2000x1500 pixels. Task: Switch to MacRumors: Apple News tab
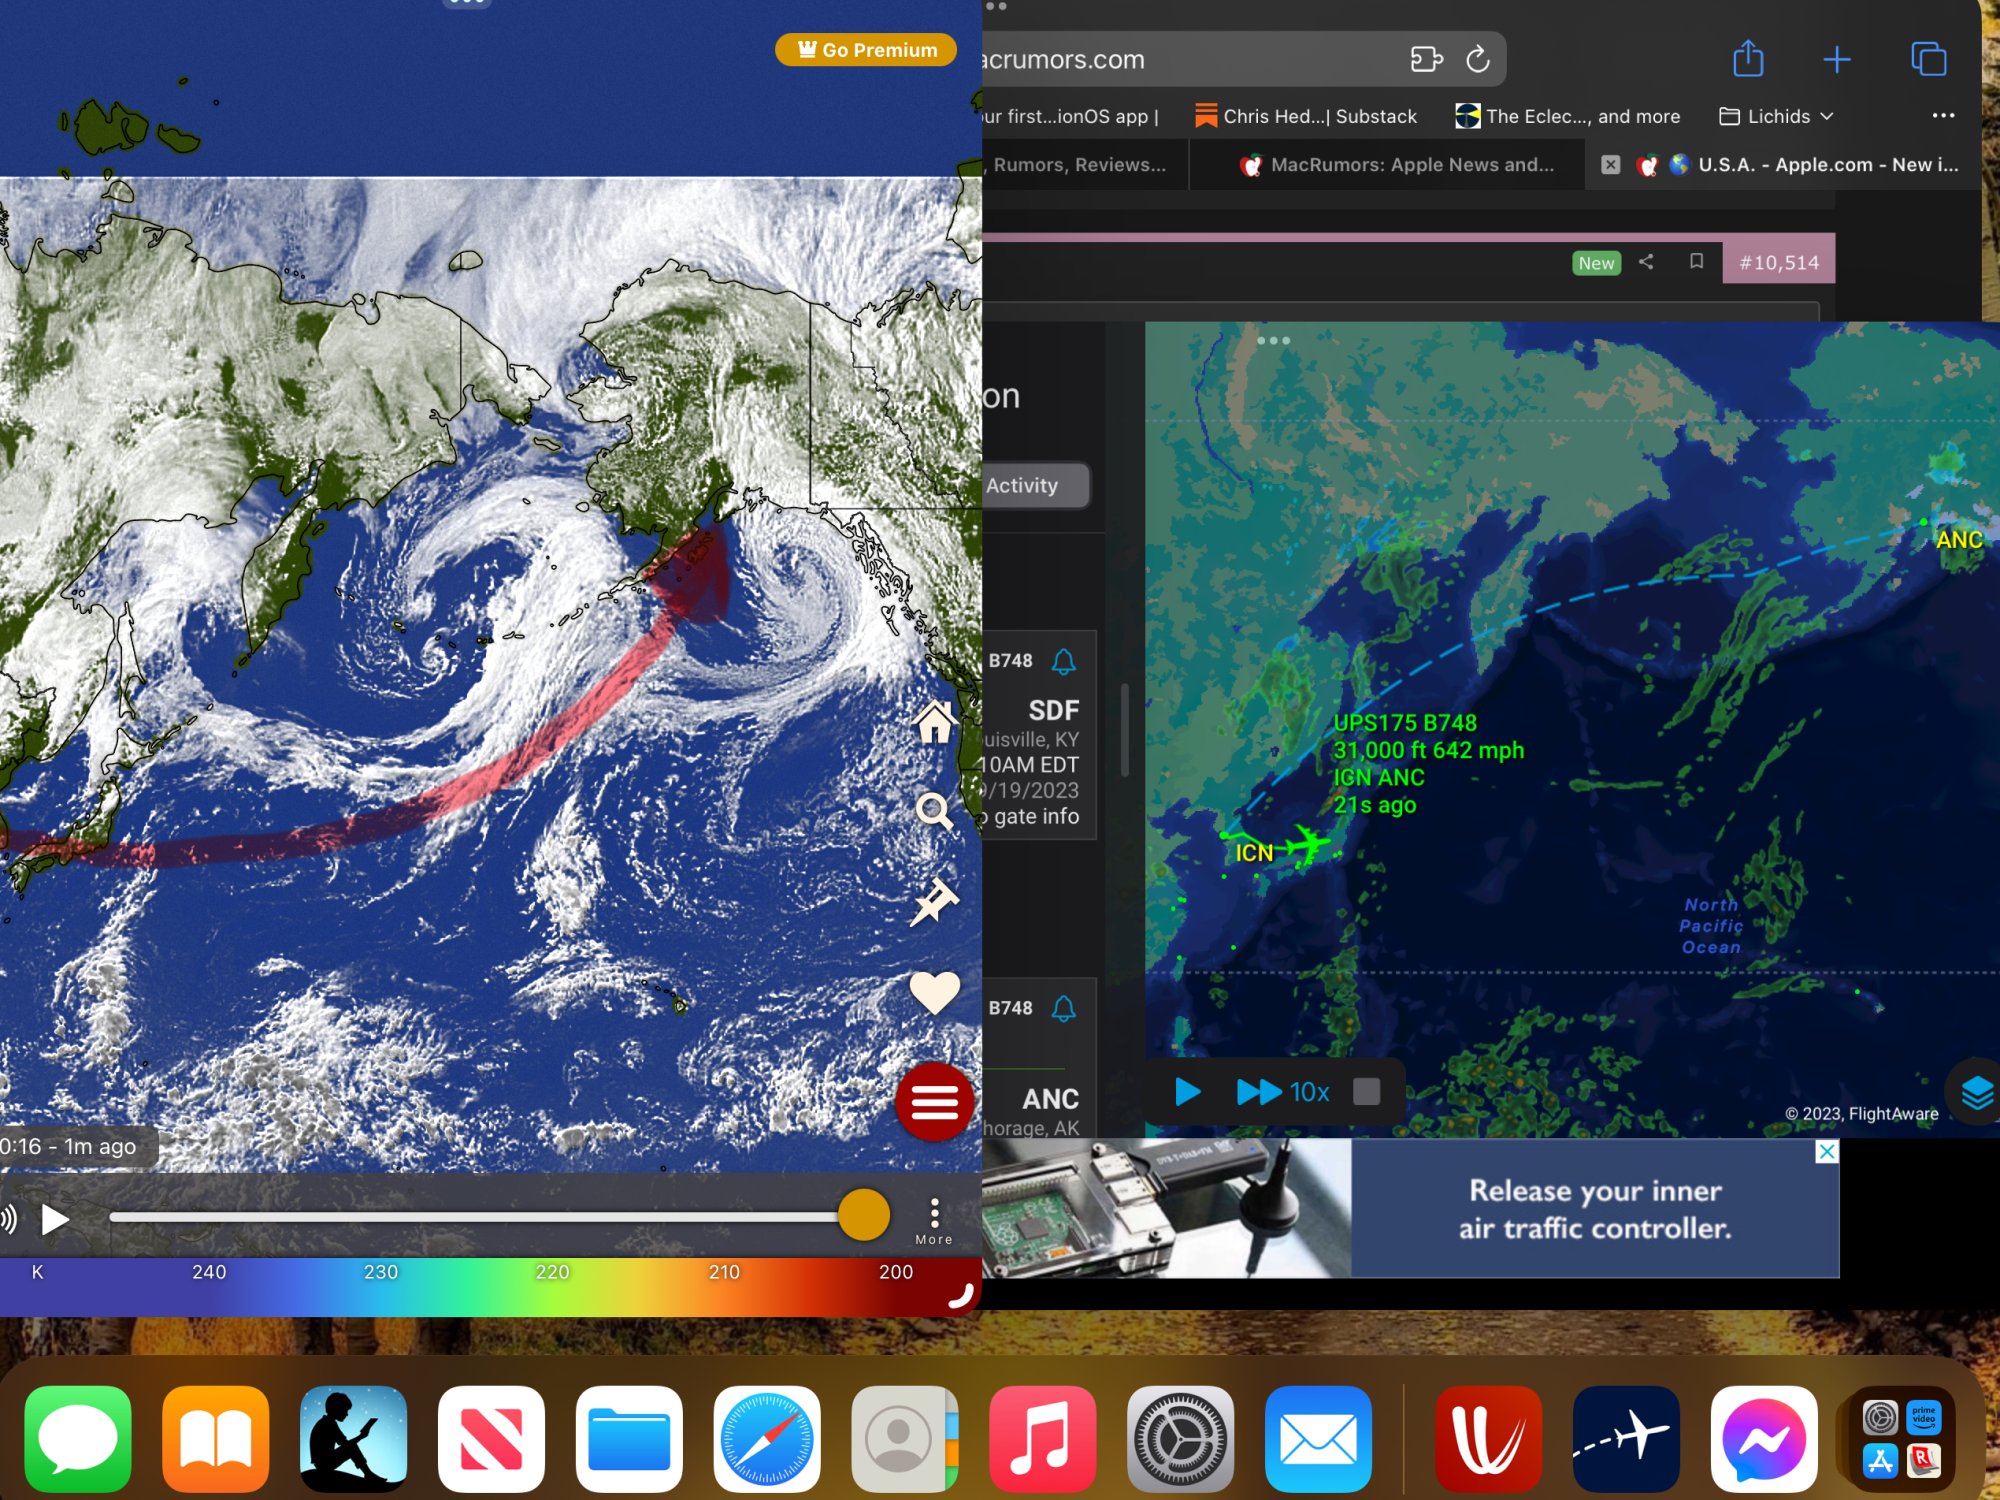[x=1398, y=165]
